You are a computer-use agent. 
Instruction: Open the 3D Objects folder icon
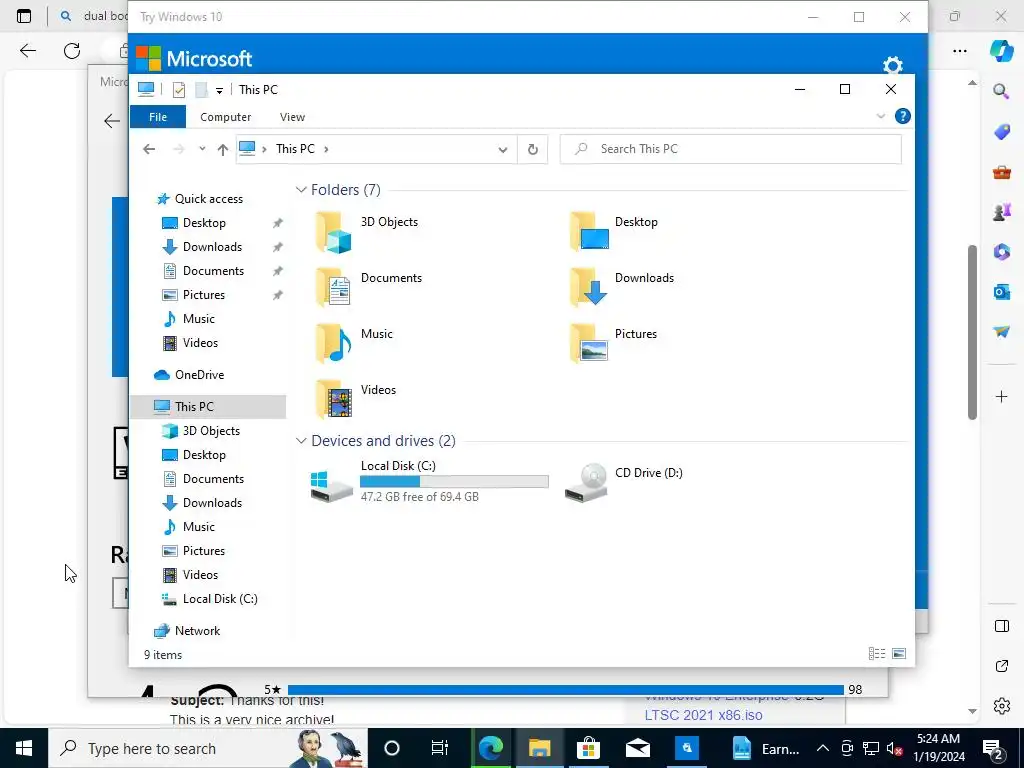(x=334, y=232)
